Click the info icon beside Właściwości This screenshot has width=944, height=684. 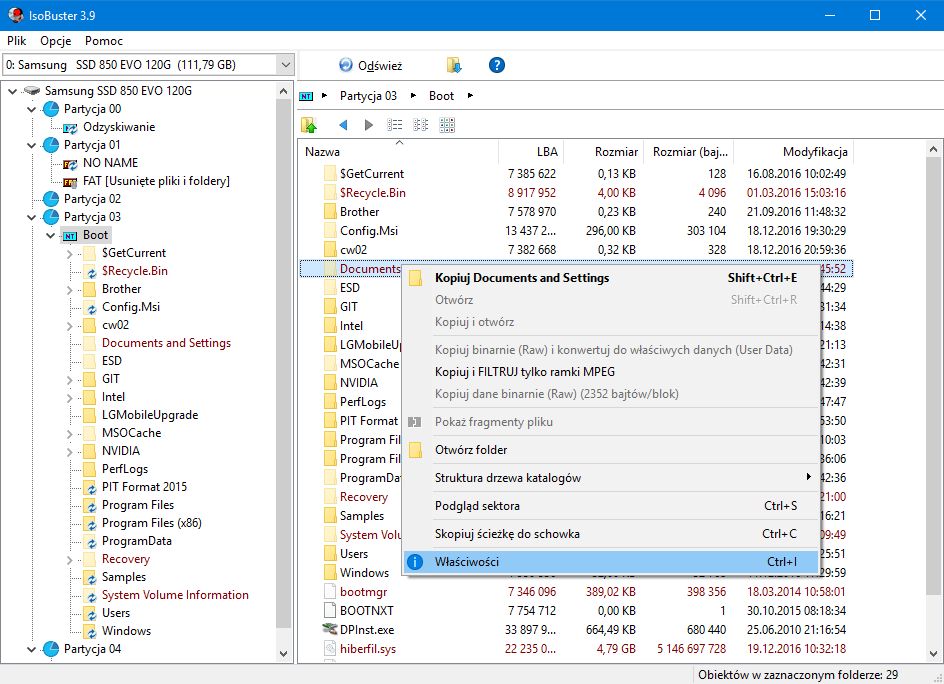(x=415, y=562)
